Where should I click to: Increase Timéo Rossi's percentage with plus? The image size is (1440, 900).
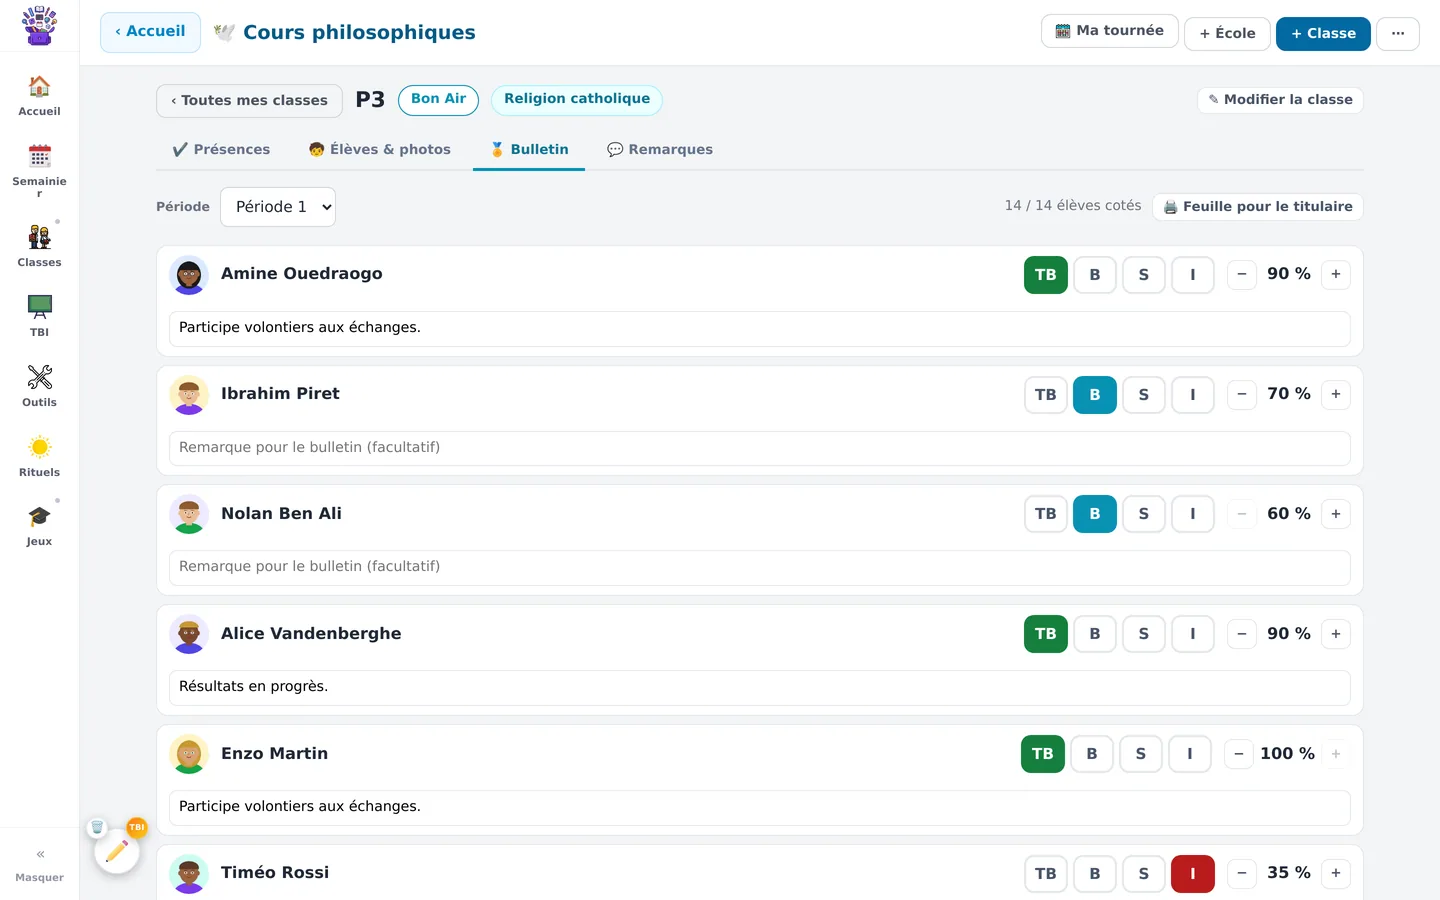coord(1336,874)
